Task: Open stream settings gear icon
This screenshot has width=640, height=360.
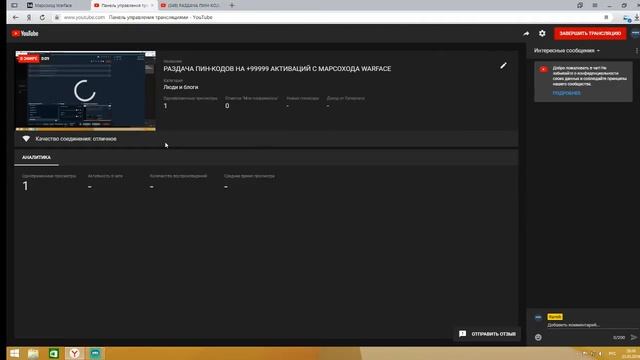Action: [542, 33]
